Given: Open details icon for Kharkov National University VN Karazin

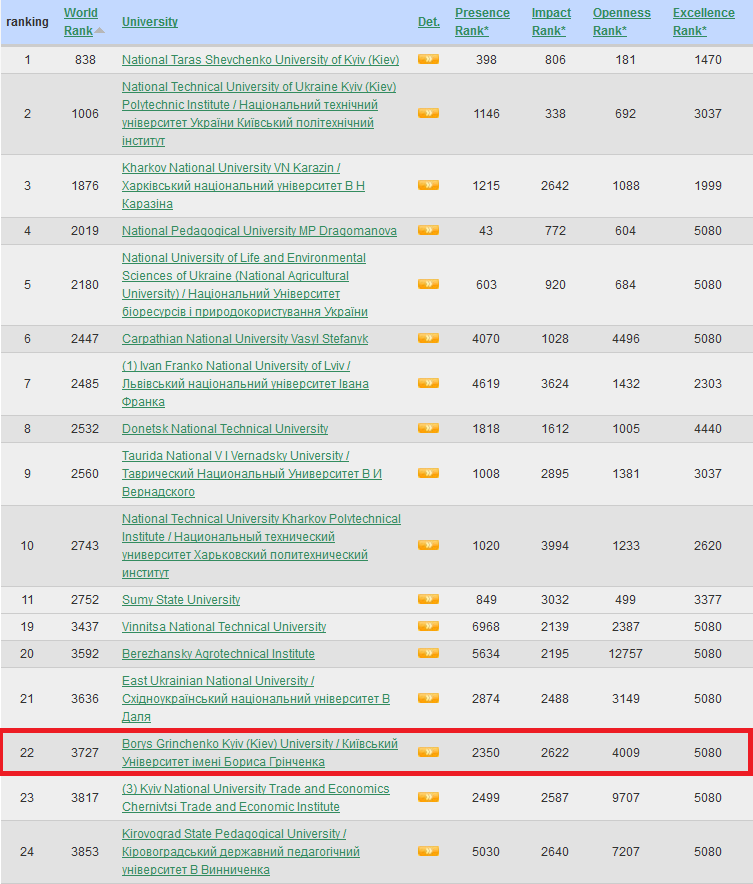Looking at the screenshot, I should point(428,185).
